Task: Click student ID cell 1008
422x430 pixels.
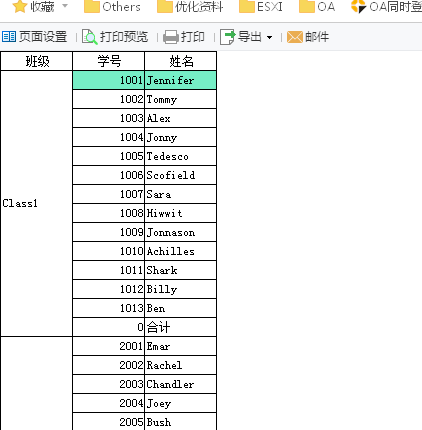Action: click(x=109, y=213)
